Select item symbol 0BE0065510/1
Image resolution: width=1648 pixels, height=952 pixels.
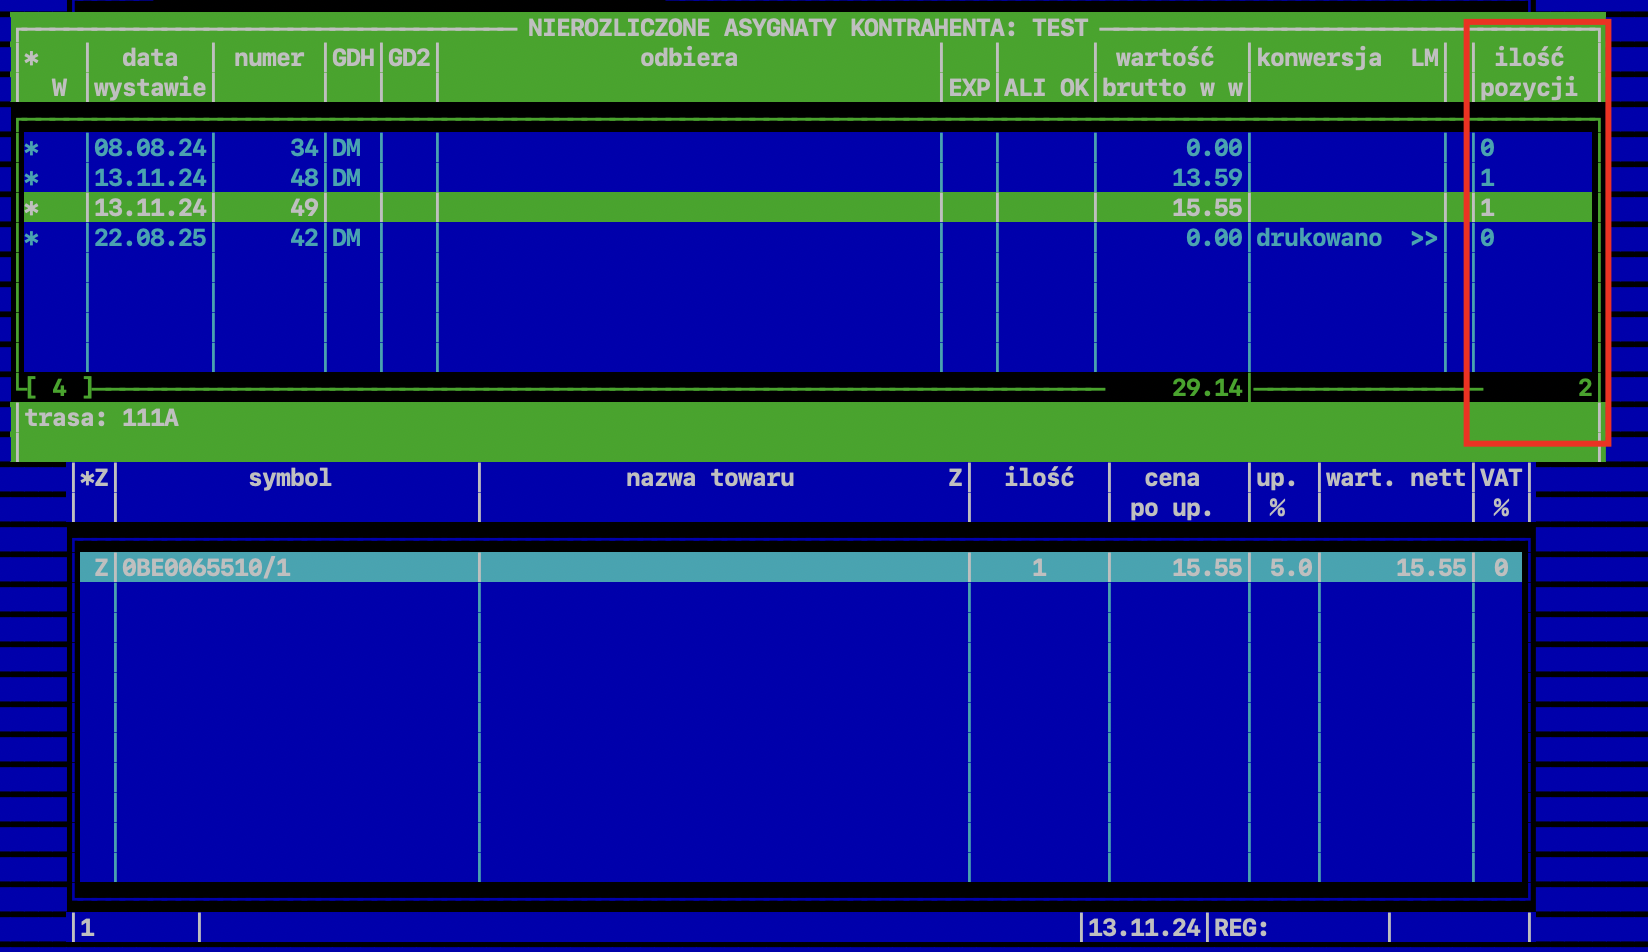coord(206,568)
